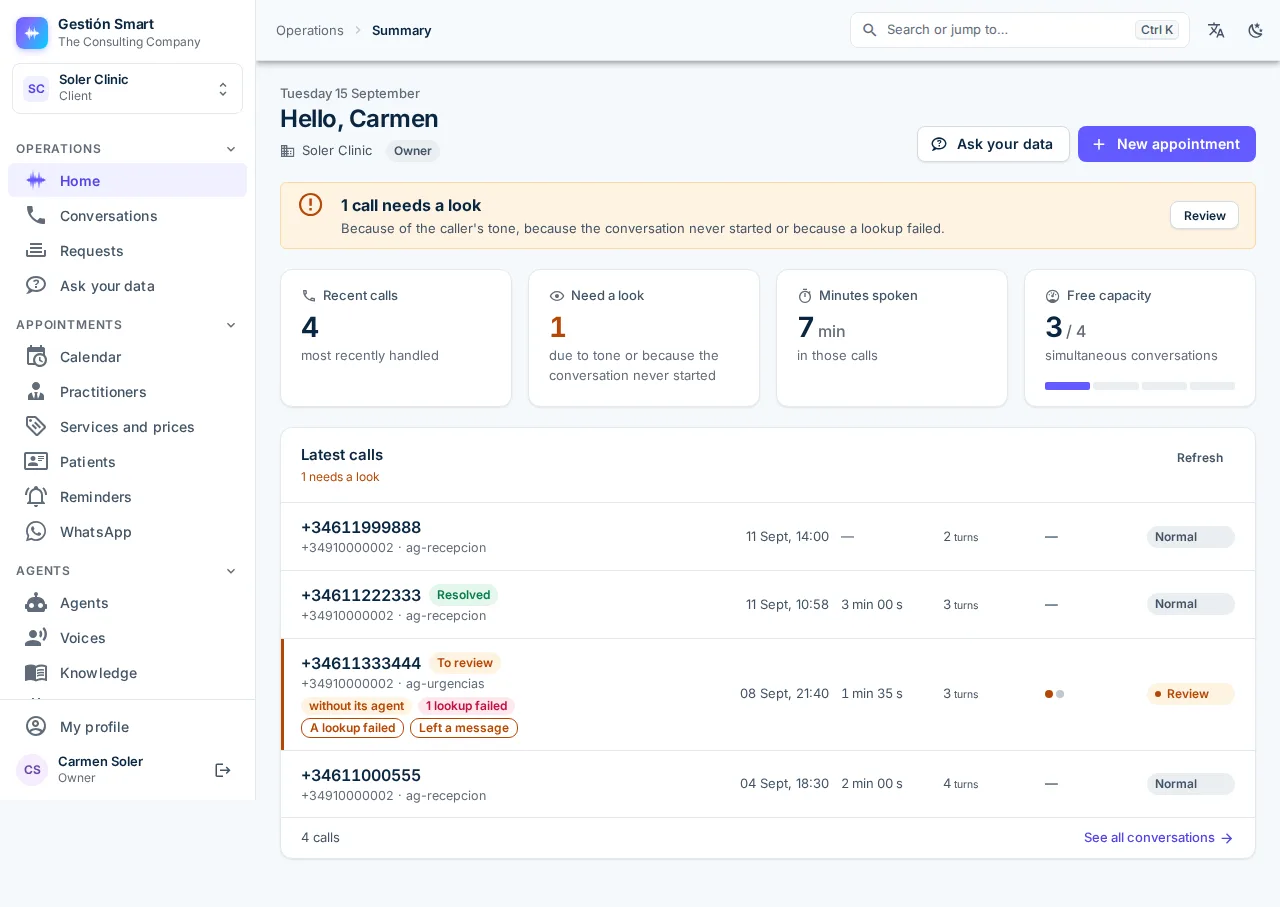Click the search magnifier icon
This screenshot has height=907, width=1280.
click(x=869, y=30)
